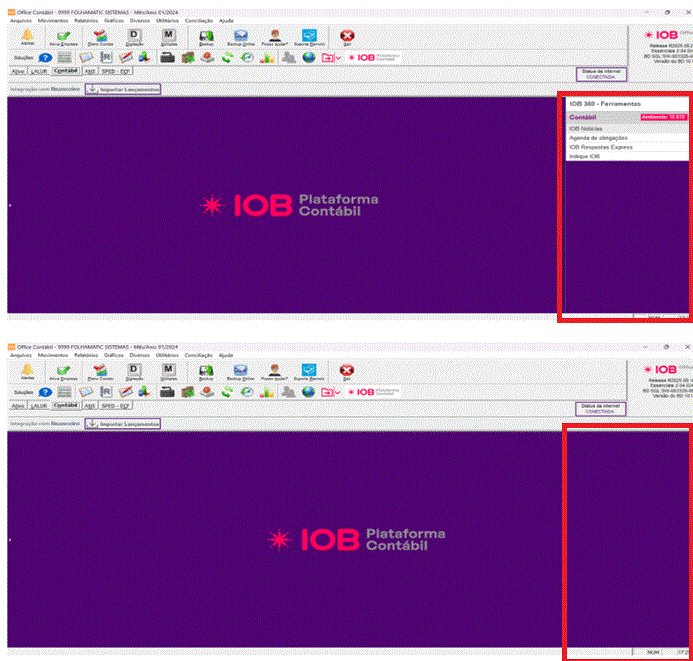Click Agenda de obrigações in IOB 360 panel
The width and height of the screenshot is (693, 661).
pyautogui.click(x=598, y=137)
